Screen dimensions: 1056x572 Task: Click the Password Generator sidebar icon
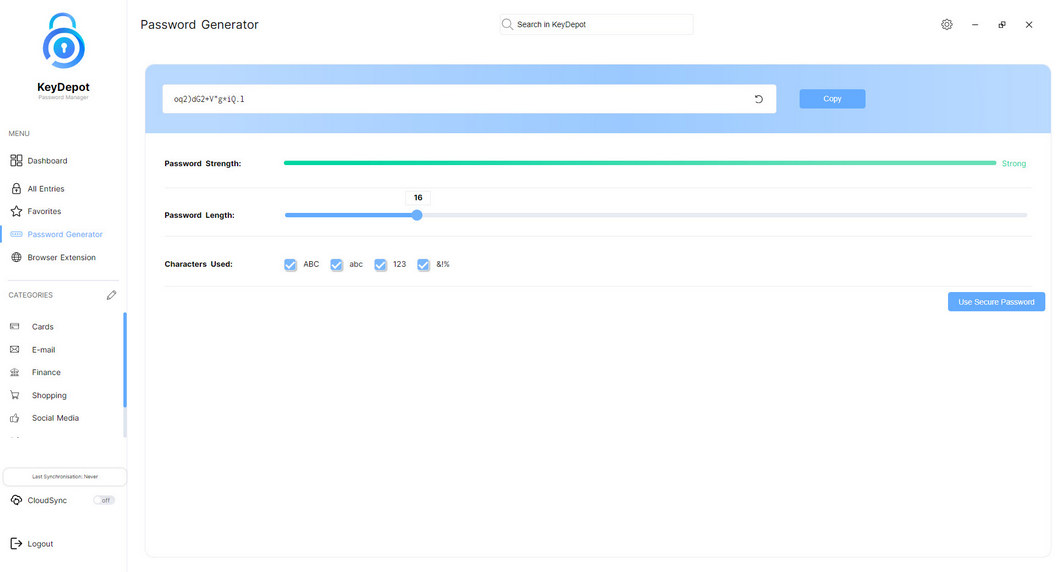pyautogui.click(x=16, y=234)
